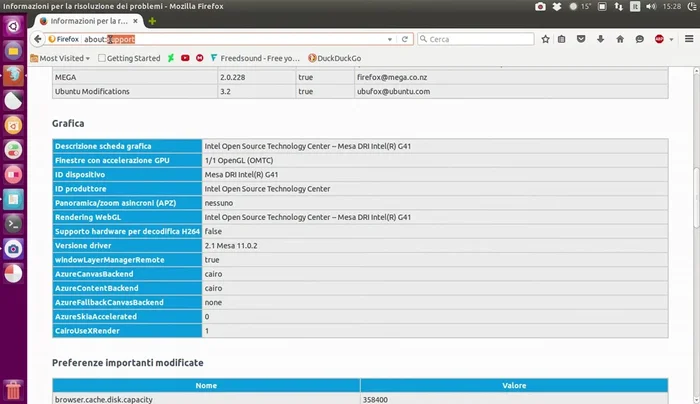
Task: Open a new tab with plus
Action: coord(152,21)
